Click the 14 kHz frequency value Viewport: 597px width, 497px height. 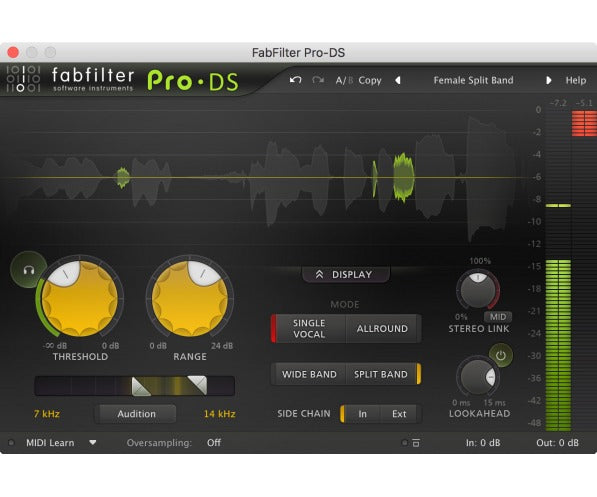(219, 414)
